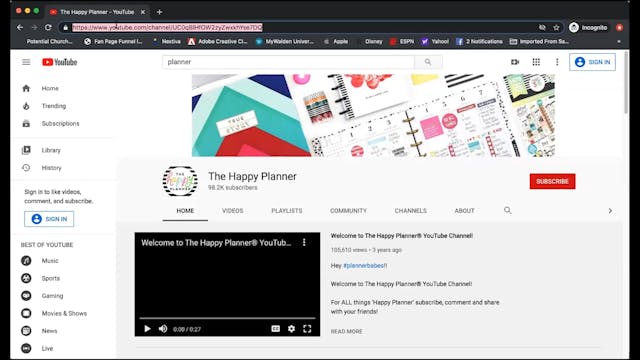Expand description with READ MORE
Viewport: 640px width, 360px height.
coord(346,331)
